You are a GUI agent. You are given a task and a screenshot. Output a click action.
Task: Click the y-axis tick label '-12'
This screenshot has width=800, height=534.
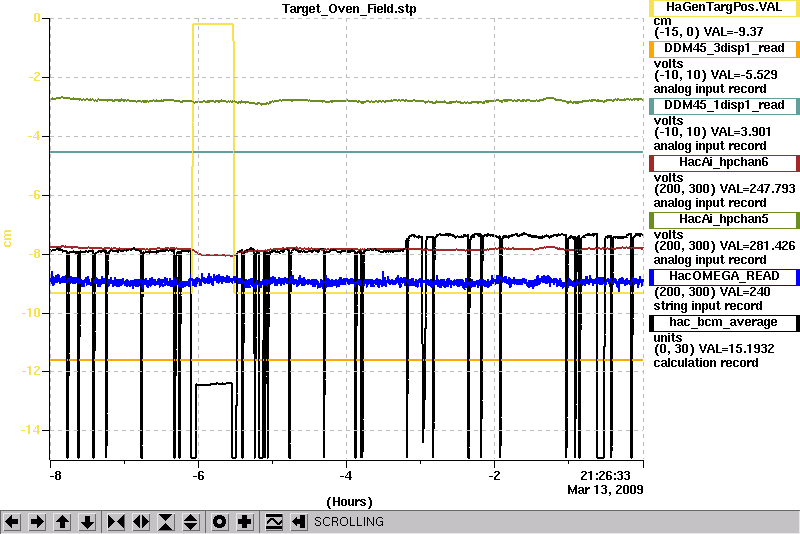coord(30,371)
